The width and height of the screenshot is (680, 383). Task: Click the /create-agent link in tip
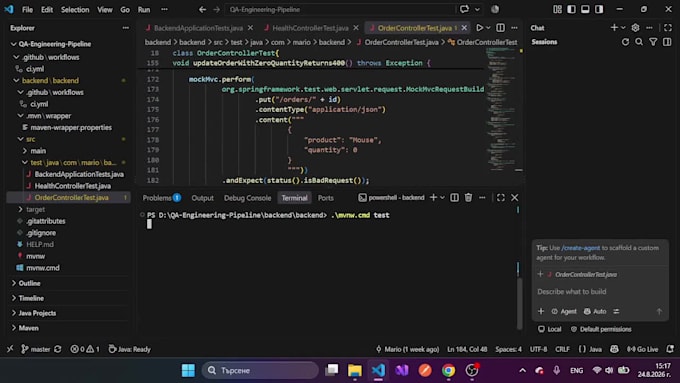[x=581, y=248]
